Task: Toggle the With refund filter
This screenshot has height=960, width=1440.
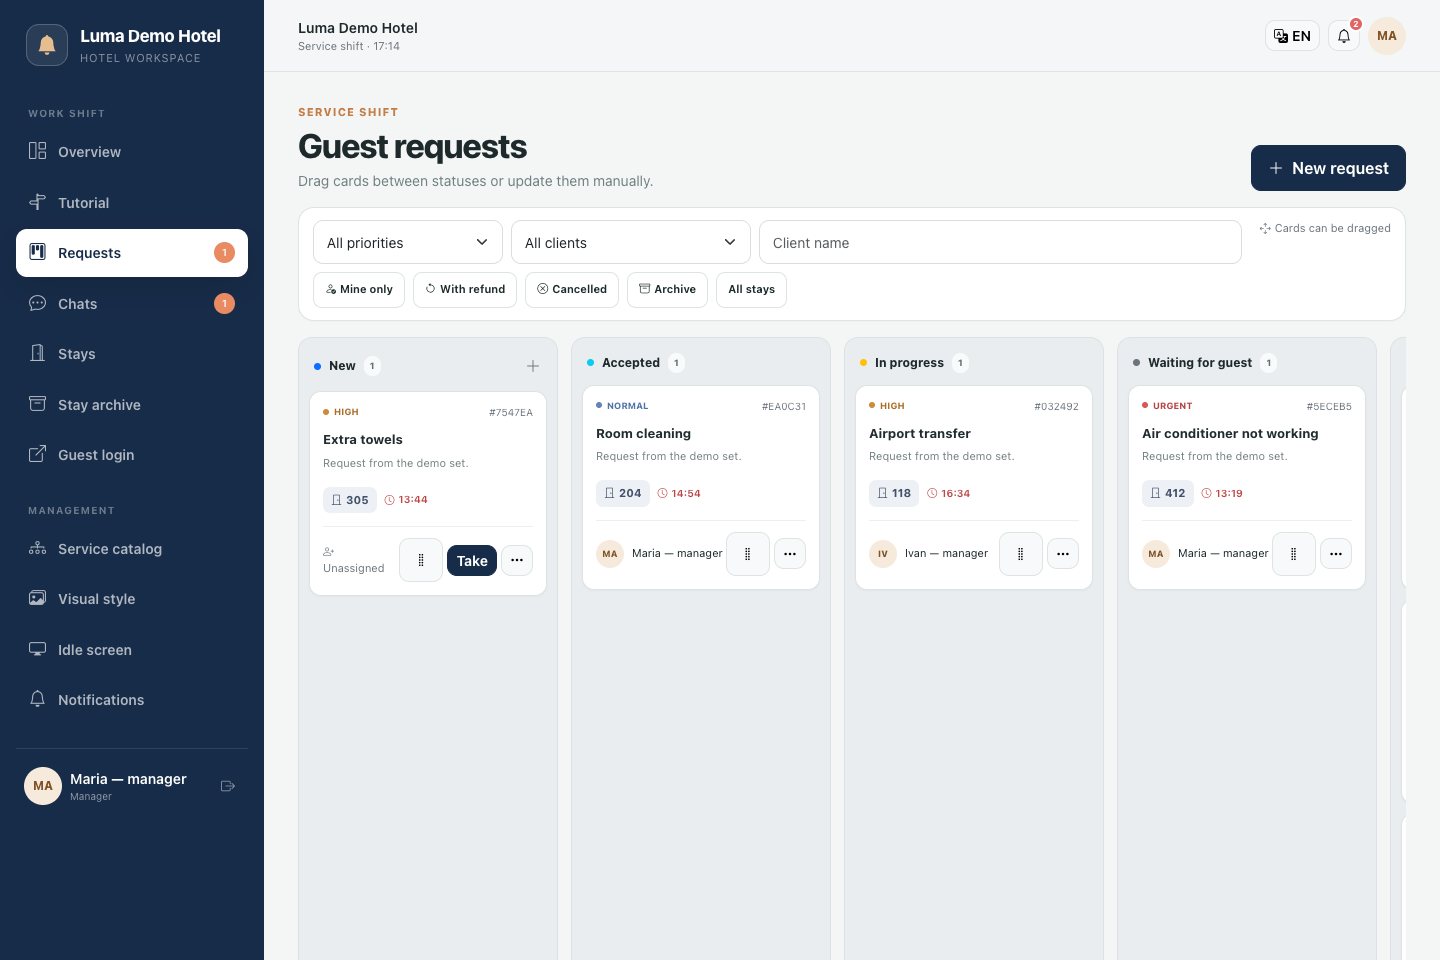Action: pyautogui.click(x=465, y=290)
